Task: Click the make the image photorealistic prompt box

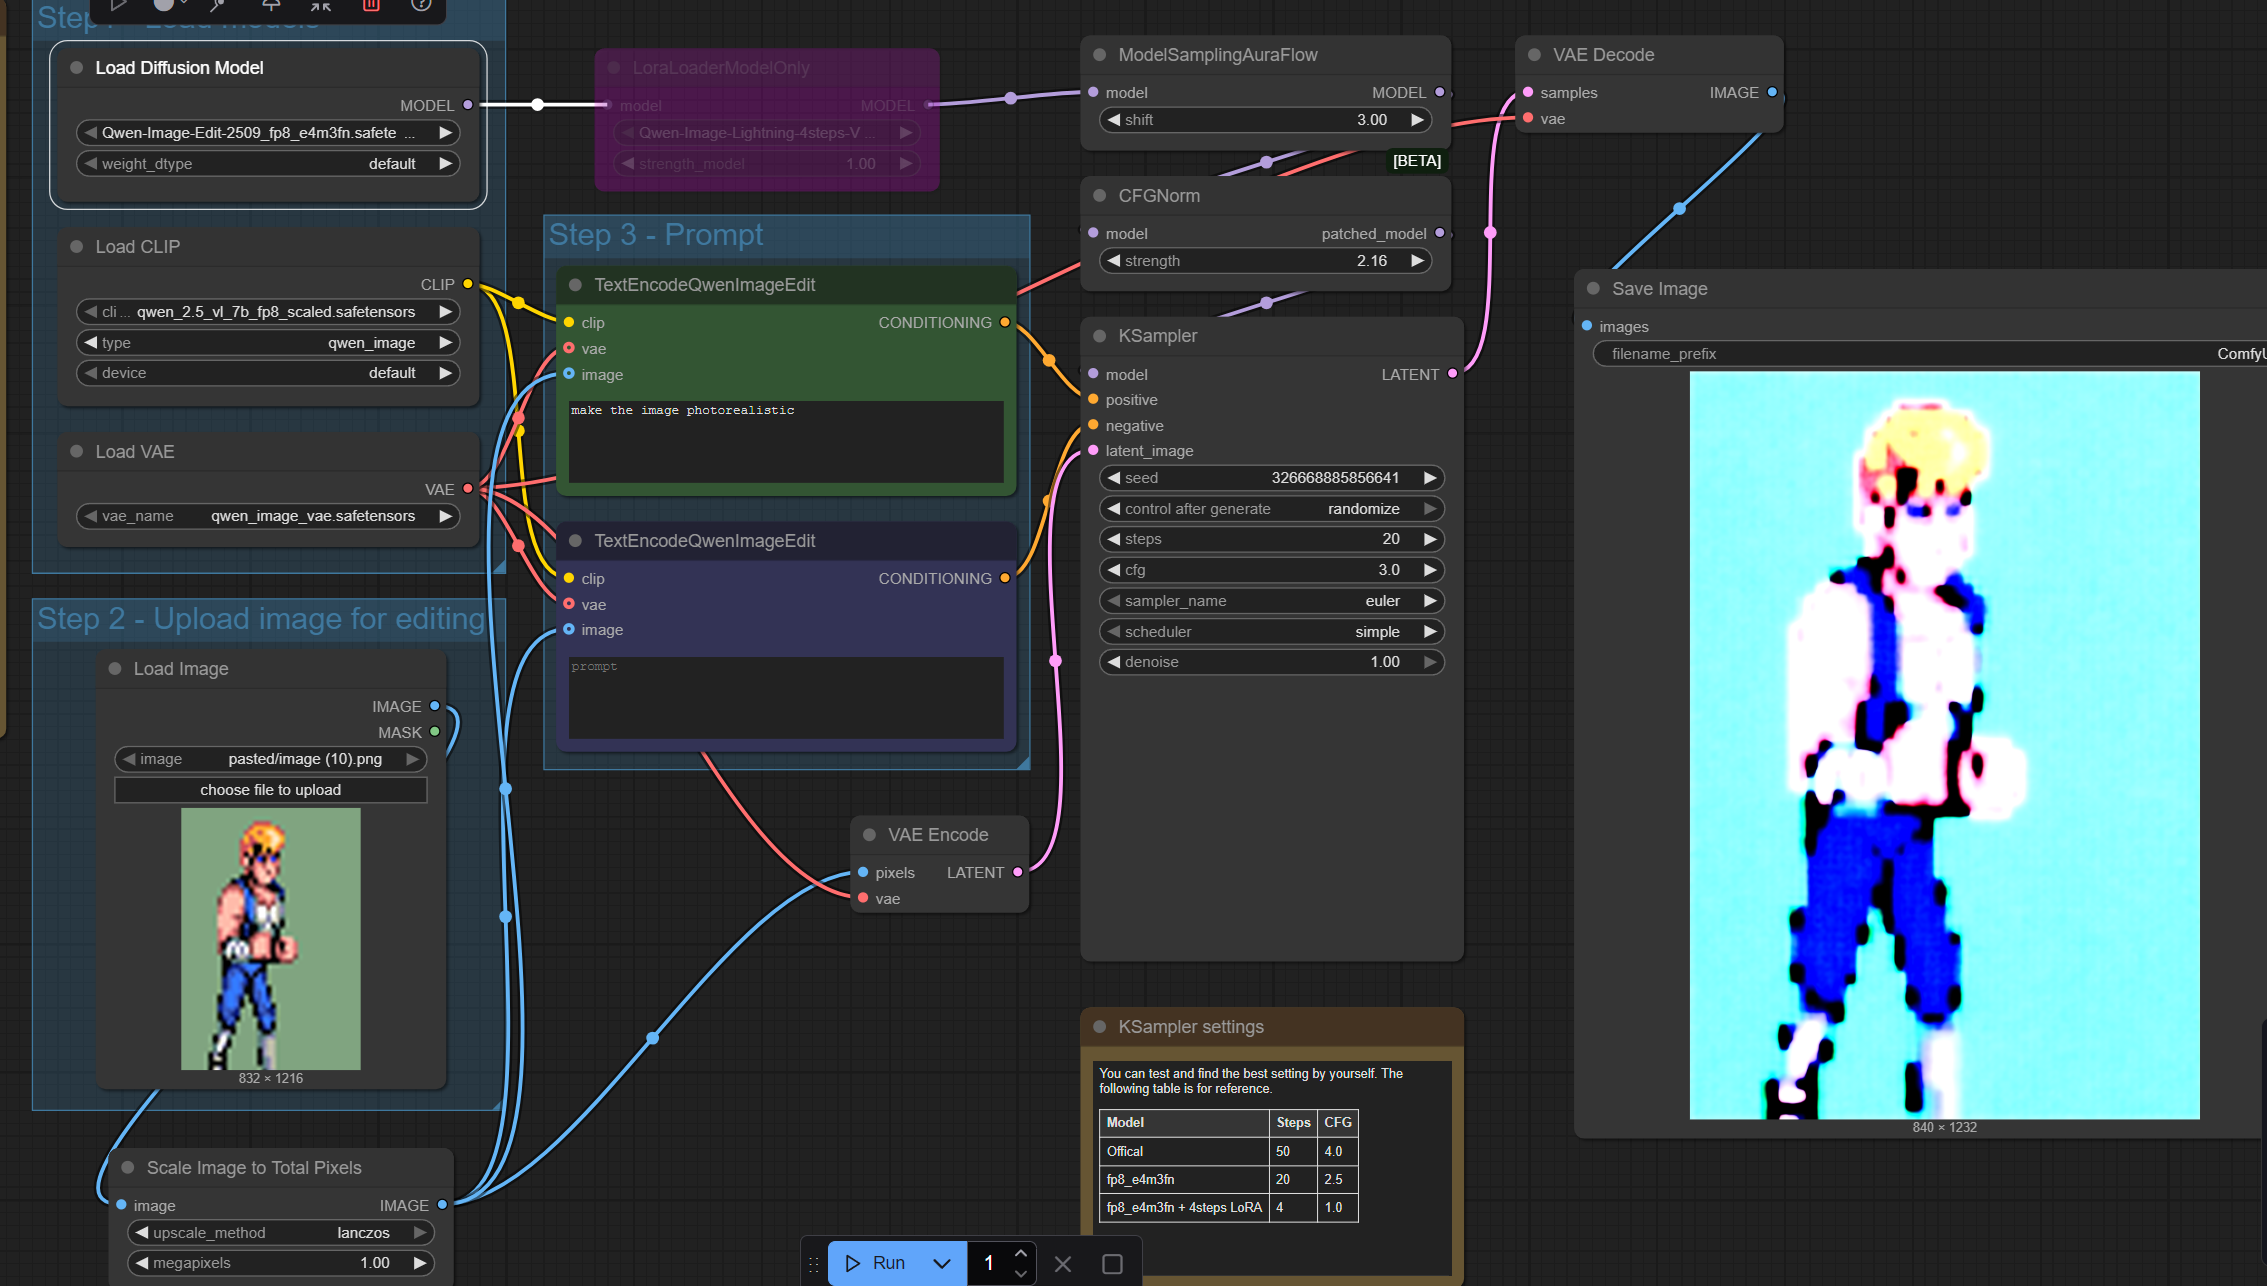Action: point(786,442)
